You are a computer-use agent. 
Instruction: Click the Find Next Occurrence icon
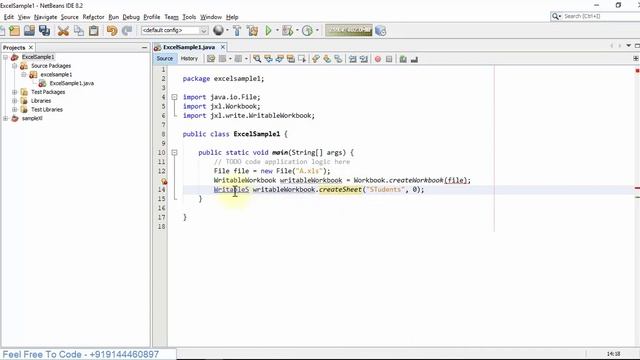coord(280,59)
